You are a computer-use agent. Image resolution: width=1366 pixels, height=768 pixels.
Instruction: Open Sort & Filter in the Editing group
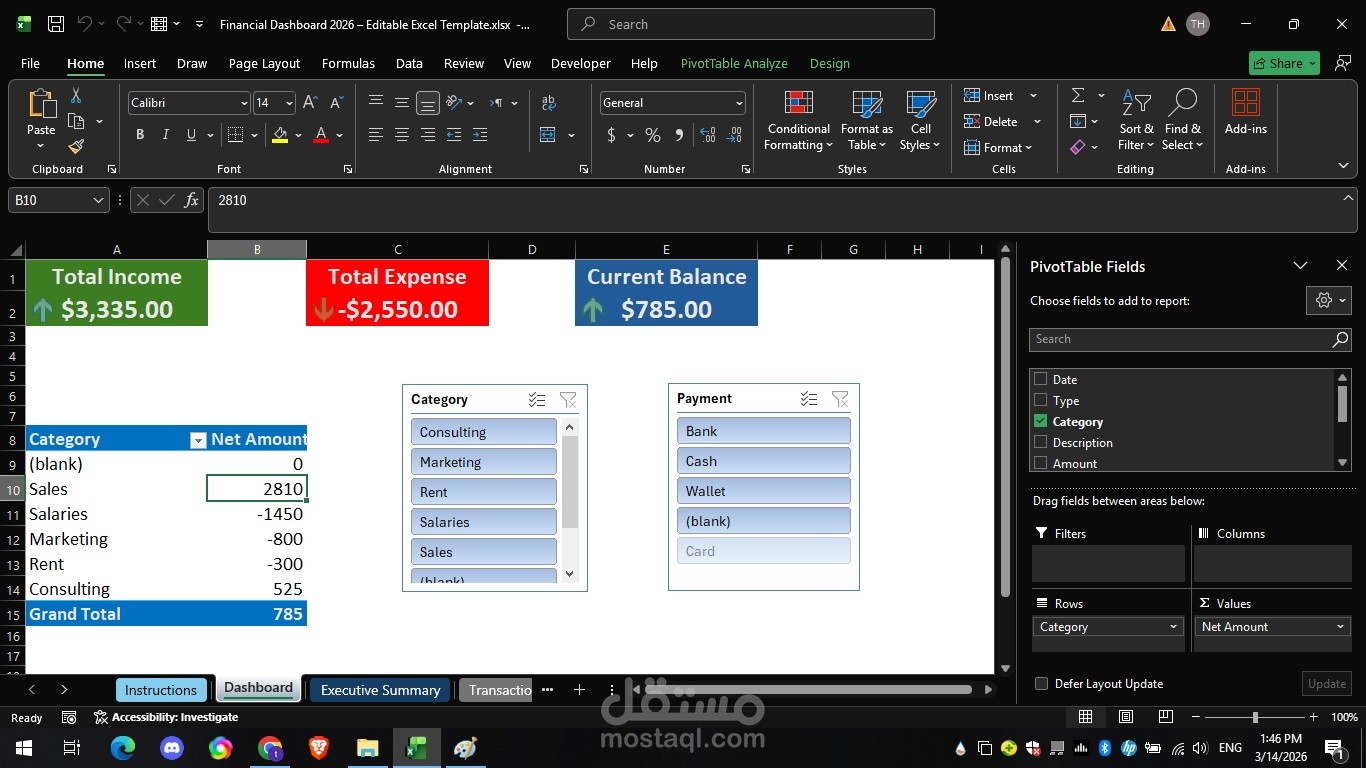pyautogui.click(x=1135, y=122)
